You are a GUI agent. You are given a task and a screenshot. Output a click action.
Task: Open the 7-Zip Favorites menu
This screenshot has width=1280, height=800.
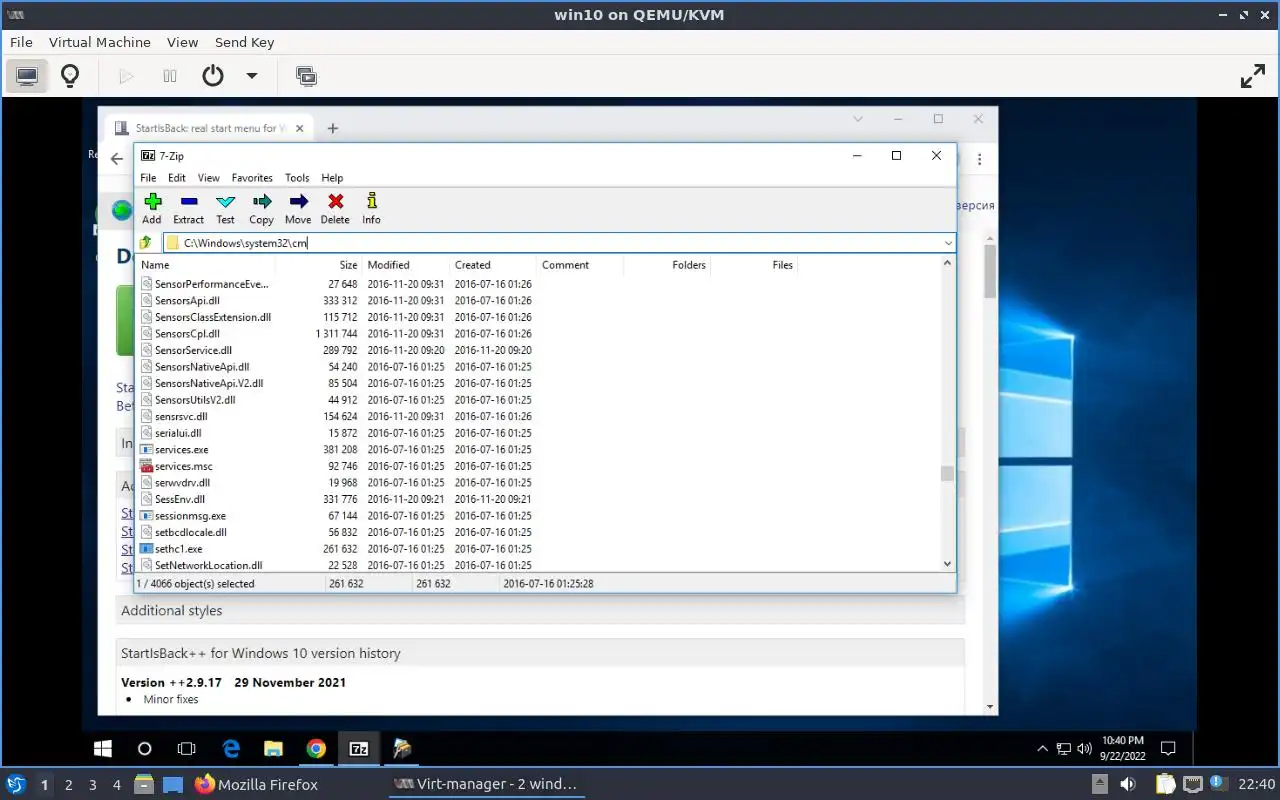[x=252, y=178]
